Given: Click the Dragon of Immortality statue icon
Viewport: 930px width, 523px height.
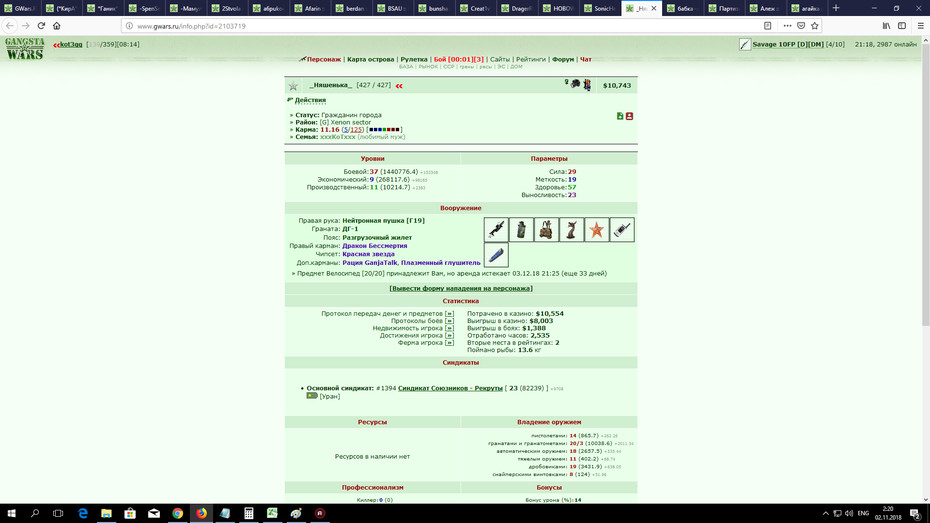Looking at the screenshot, I should (x=571, y=229).
